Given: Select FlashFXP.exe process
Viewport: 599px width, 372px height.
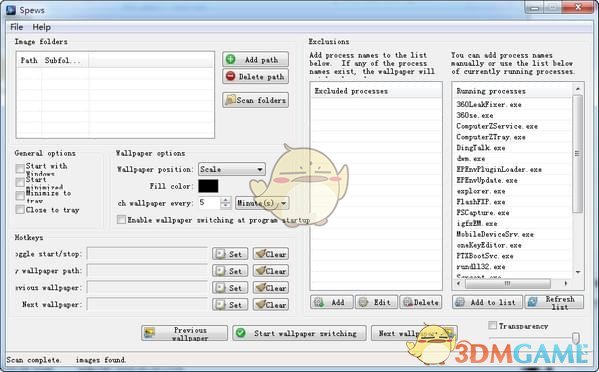Looking at the screenshot, I should coord(481,202).
